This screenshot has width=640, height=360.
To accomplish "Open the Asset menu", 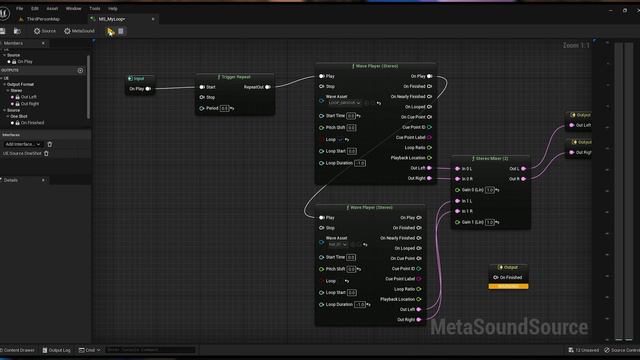I will pyautogui.click(x=52, y=9).
